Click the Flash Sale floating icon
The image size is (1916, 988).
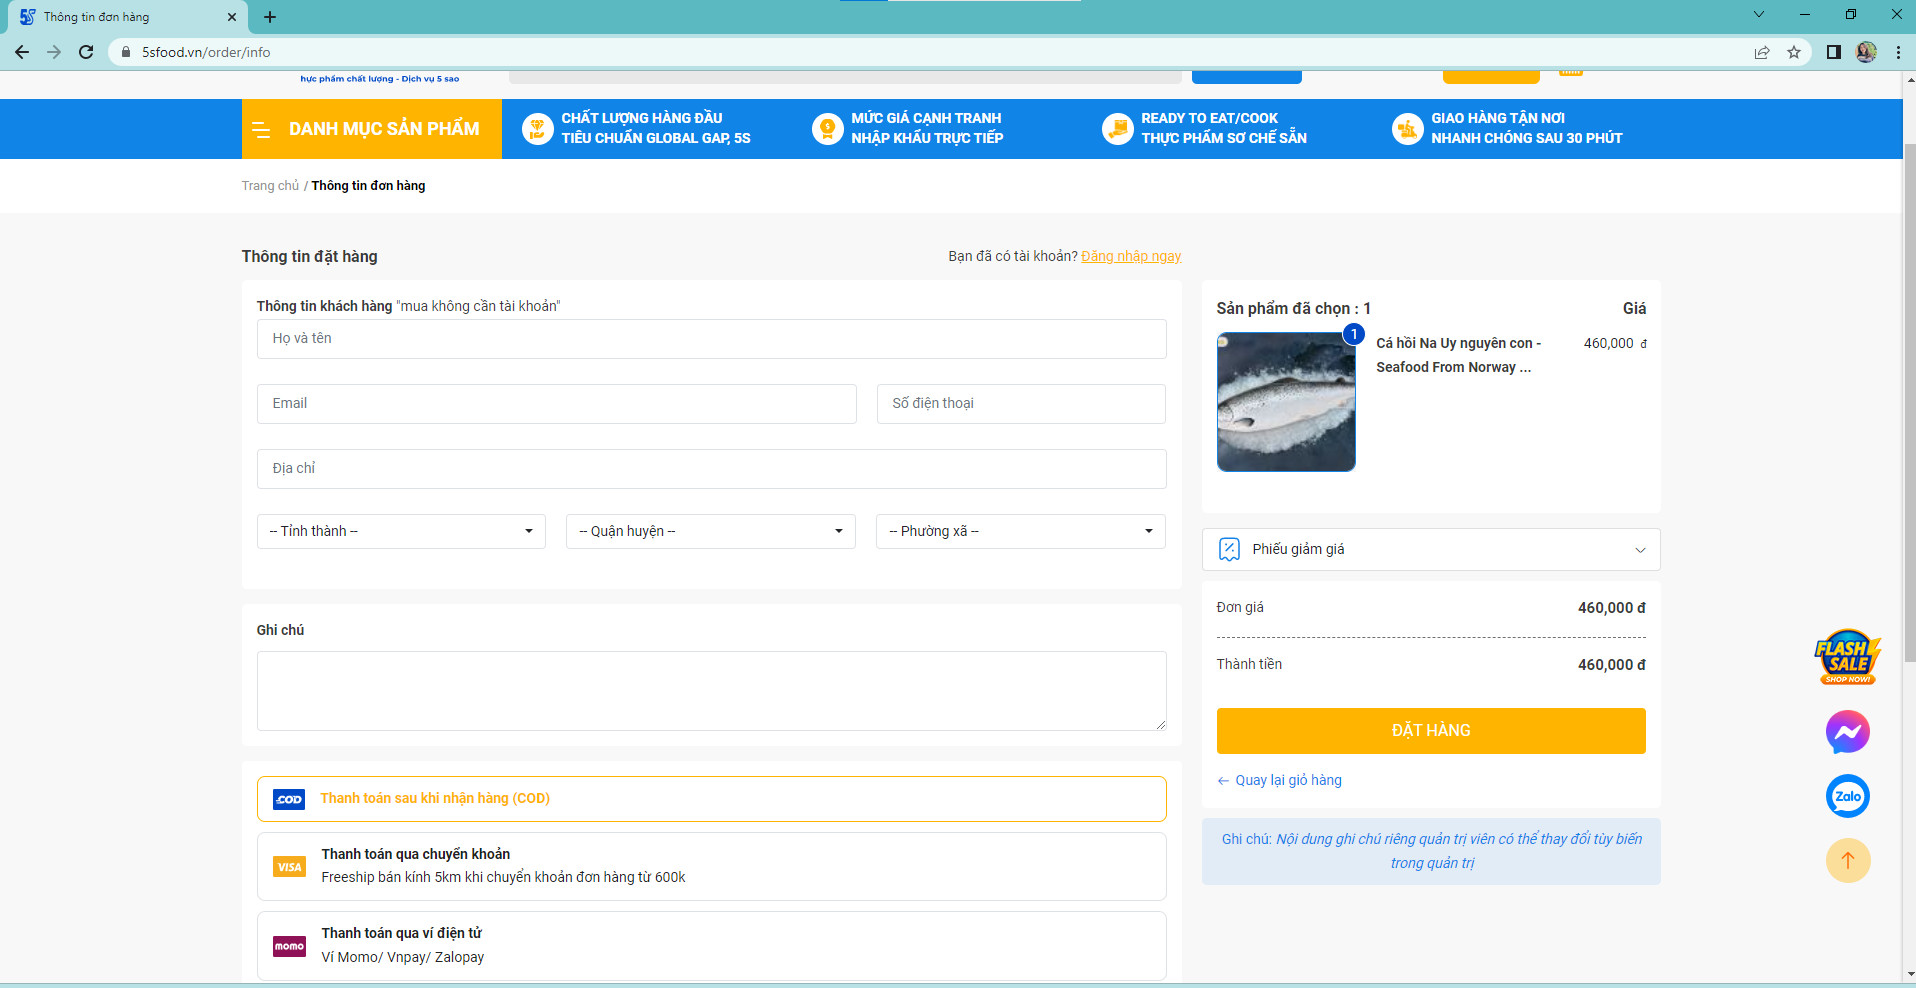(x=1847, y=657)
